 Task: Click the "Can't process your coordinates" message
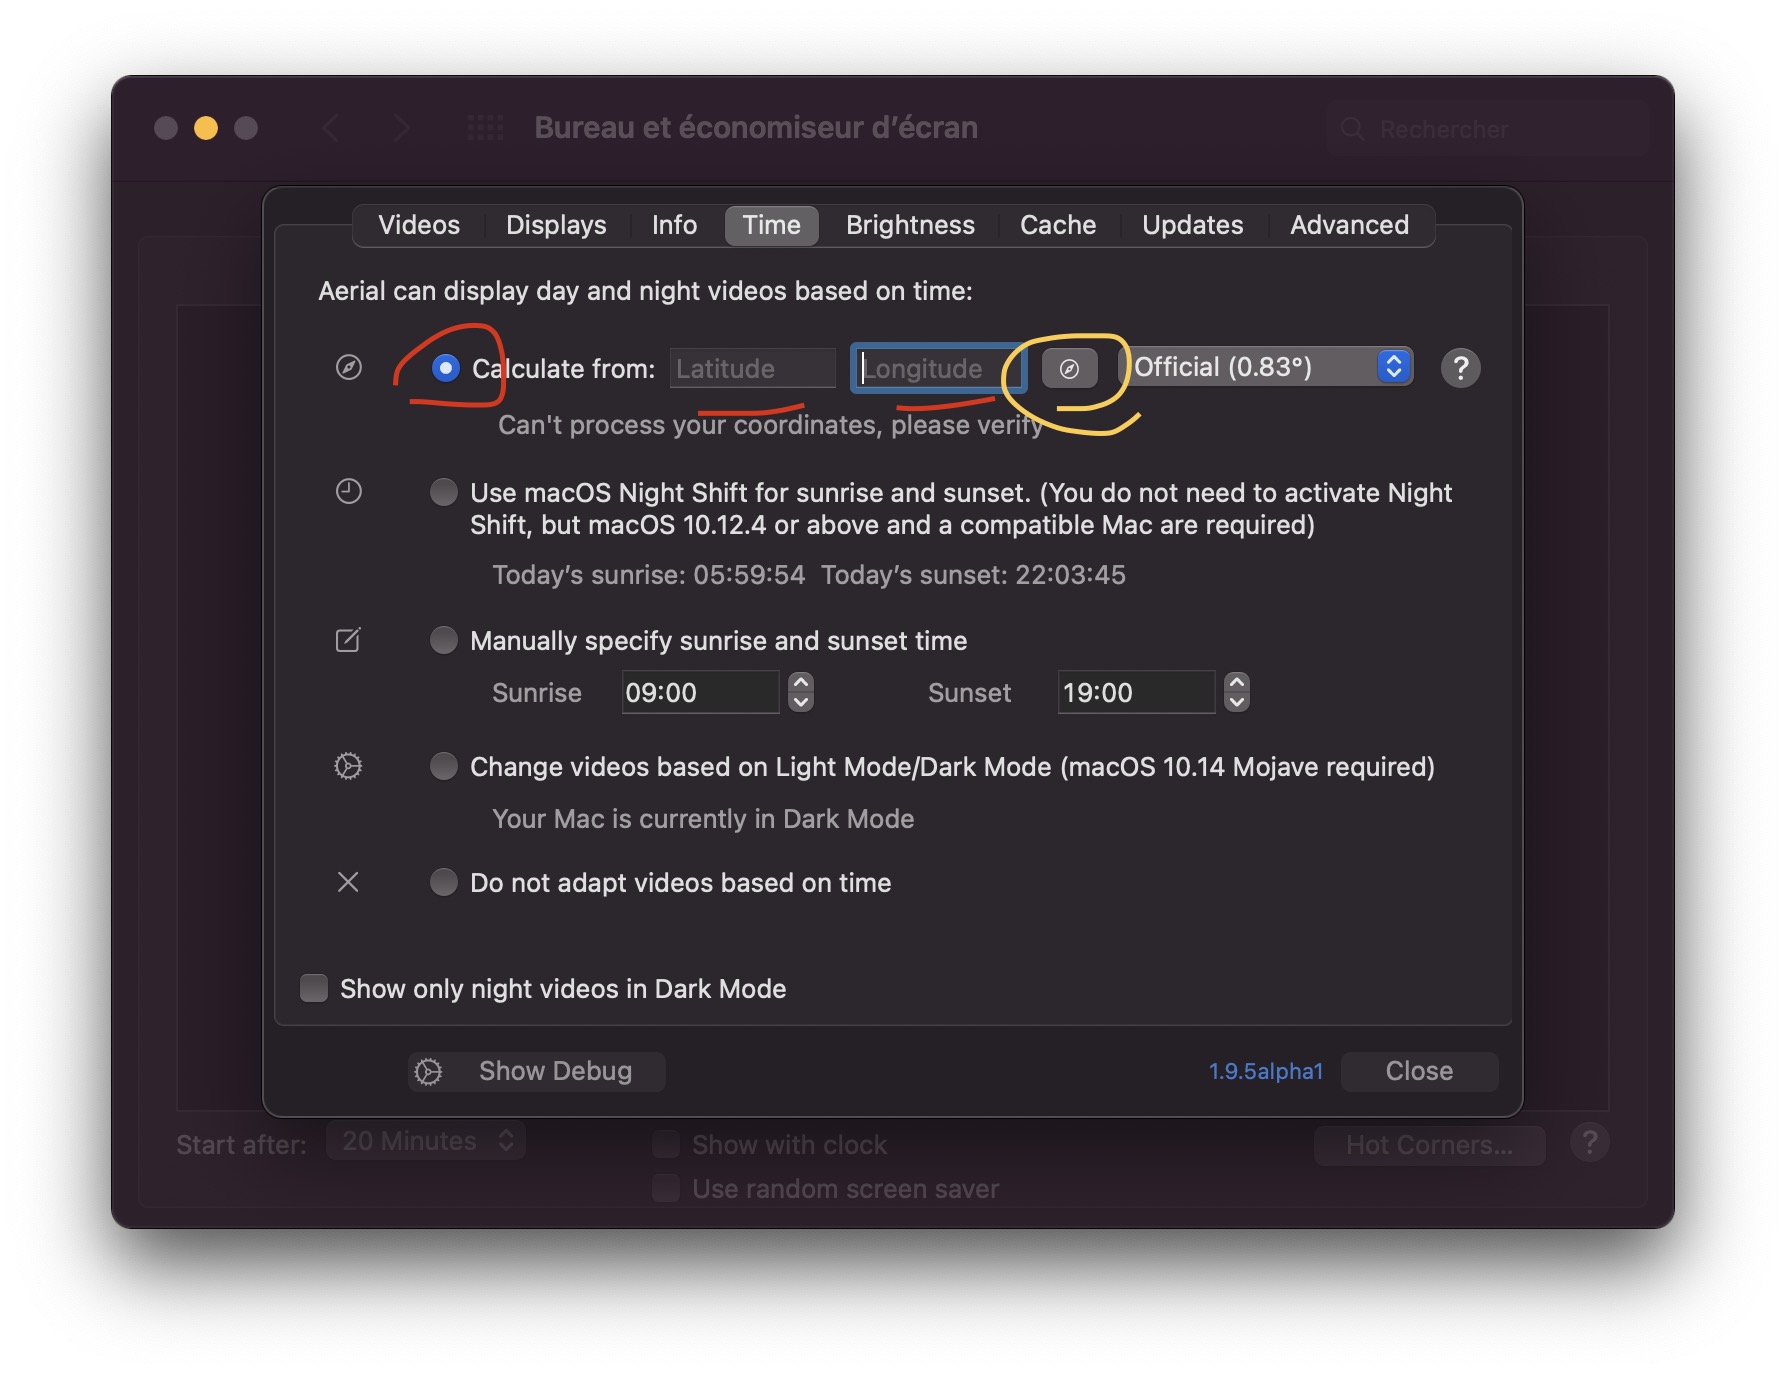[x=770, y=425]
